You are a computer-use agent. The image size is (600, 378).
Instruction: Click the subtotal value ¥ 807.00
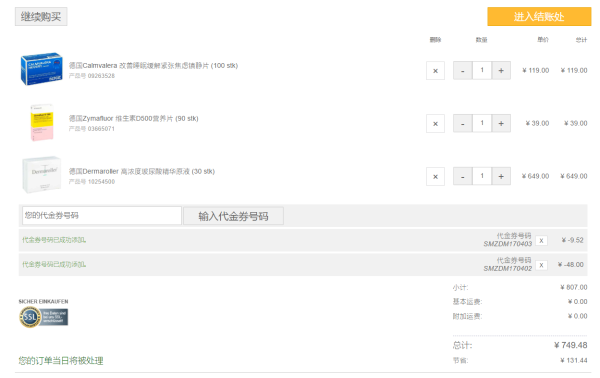point(574,287)
